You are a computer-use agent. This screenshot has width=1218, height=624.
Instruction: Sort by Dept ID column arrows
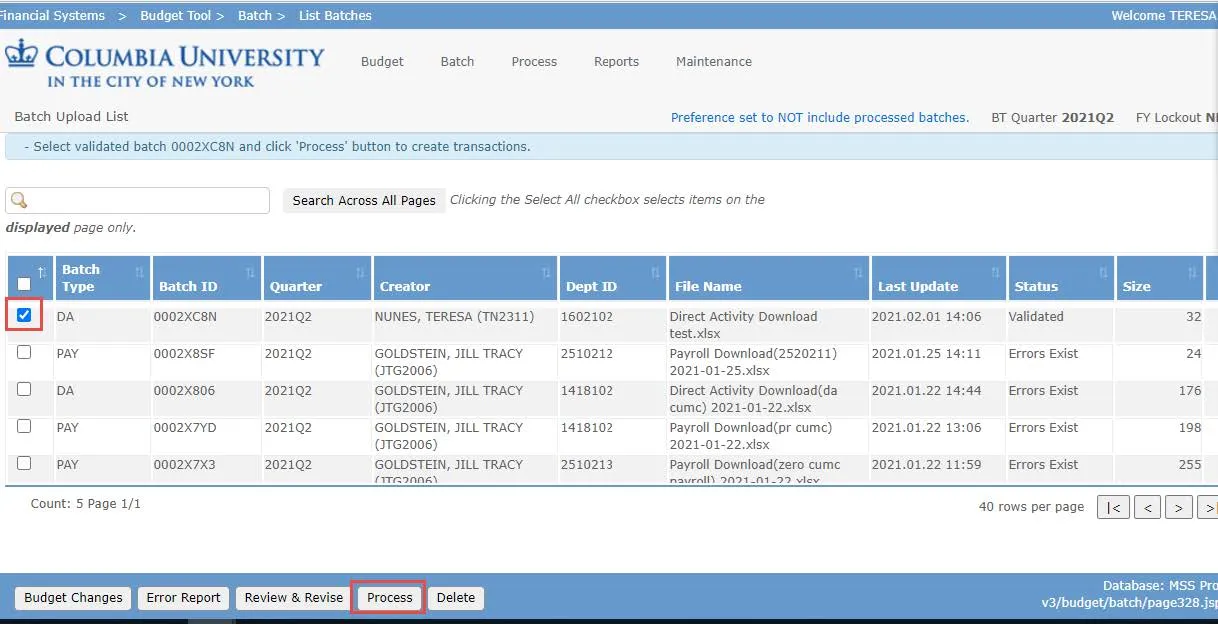(655, 272)
